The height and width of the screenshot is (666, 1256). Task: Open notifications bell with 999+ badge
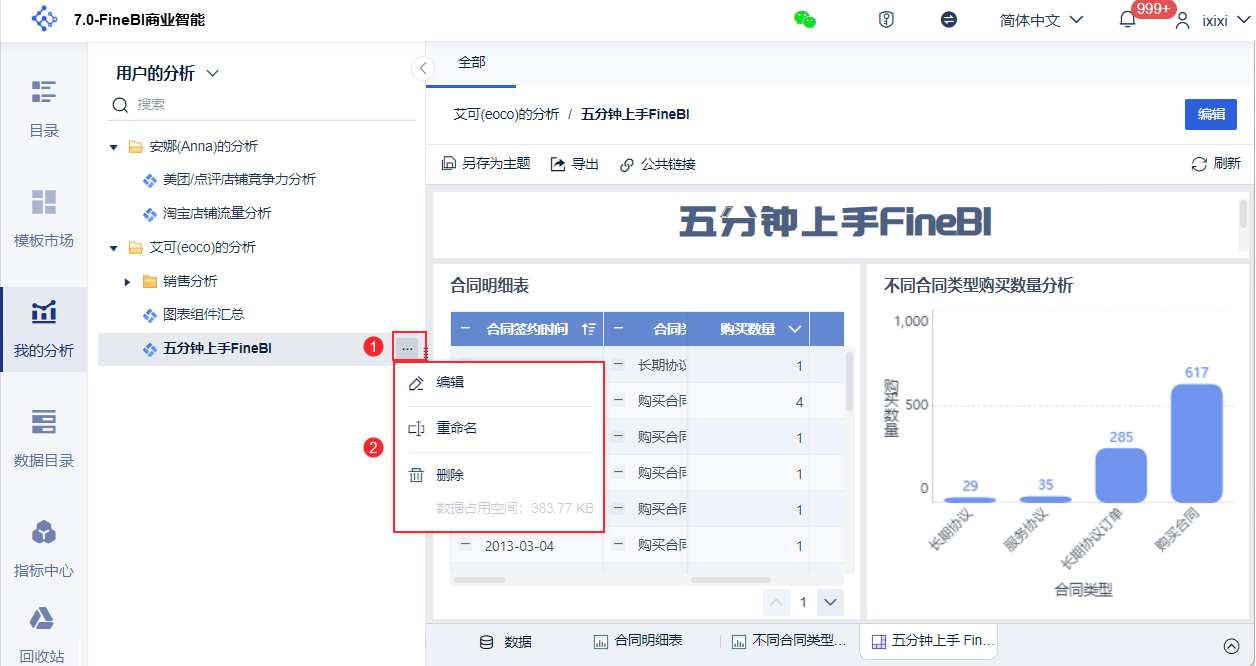[1127, 20]
